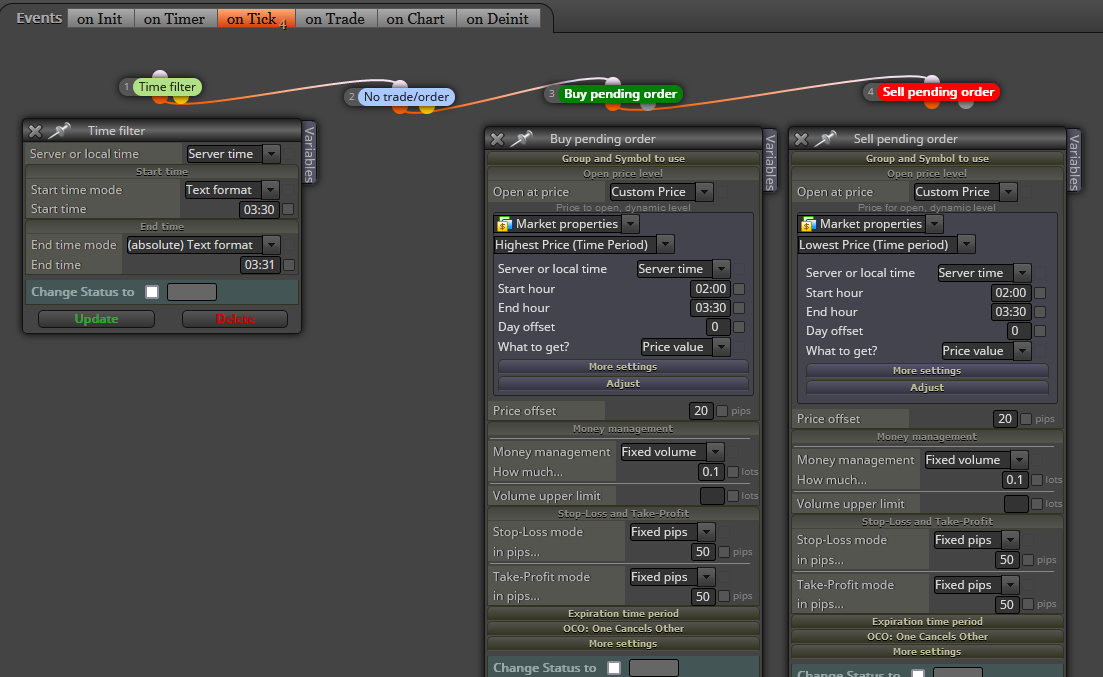Open Sell order Stop-Loss mode Fixed pips dropdown
This screenshot has width=1103, height=677.
pos(976,540)
